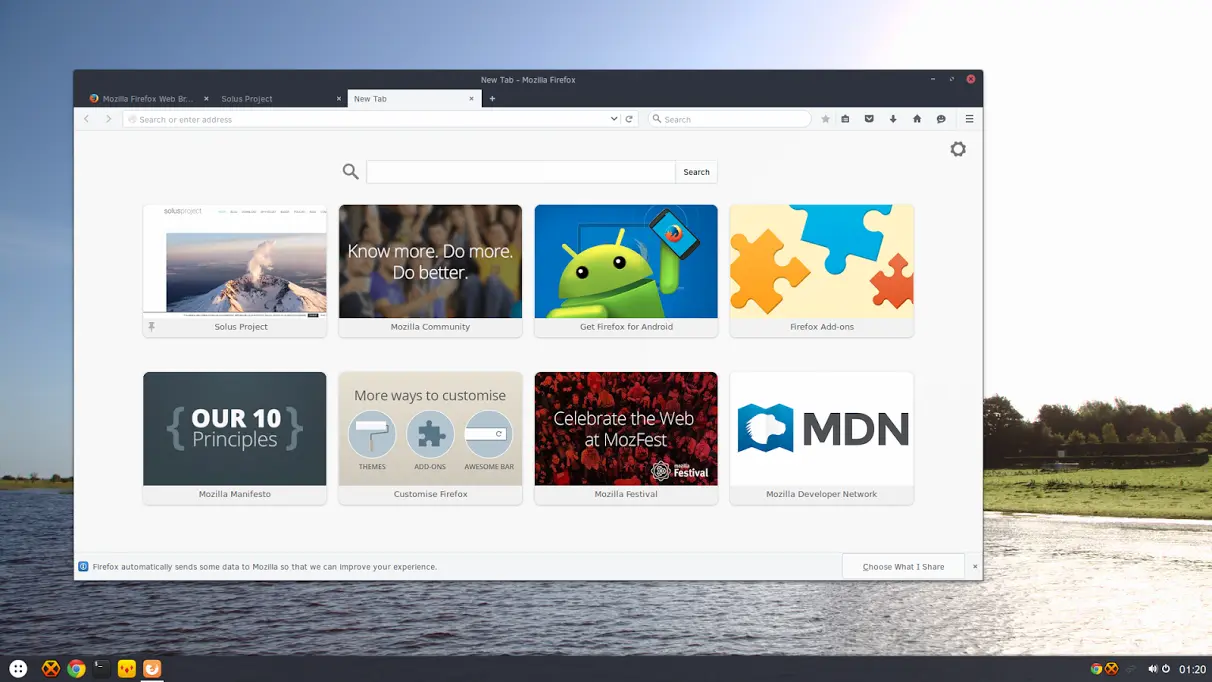This screenshot has height=682, width=1212.
Task: Reload the current page
Action: tap(629, 119)
